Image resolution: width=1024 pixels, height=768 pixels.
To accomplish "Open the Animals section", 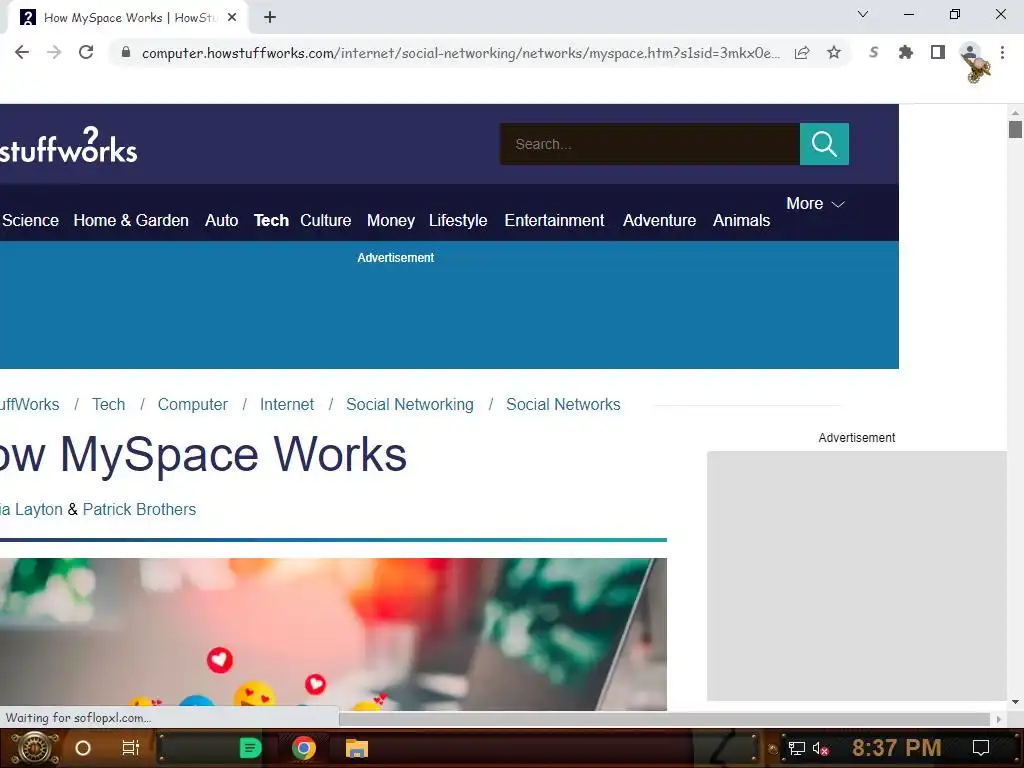I will tap(741, 221).
